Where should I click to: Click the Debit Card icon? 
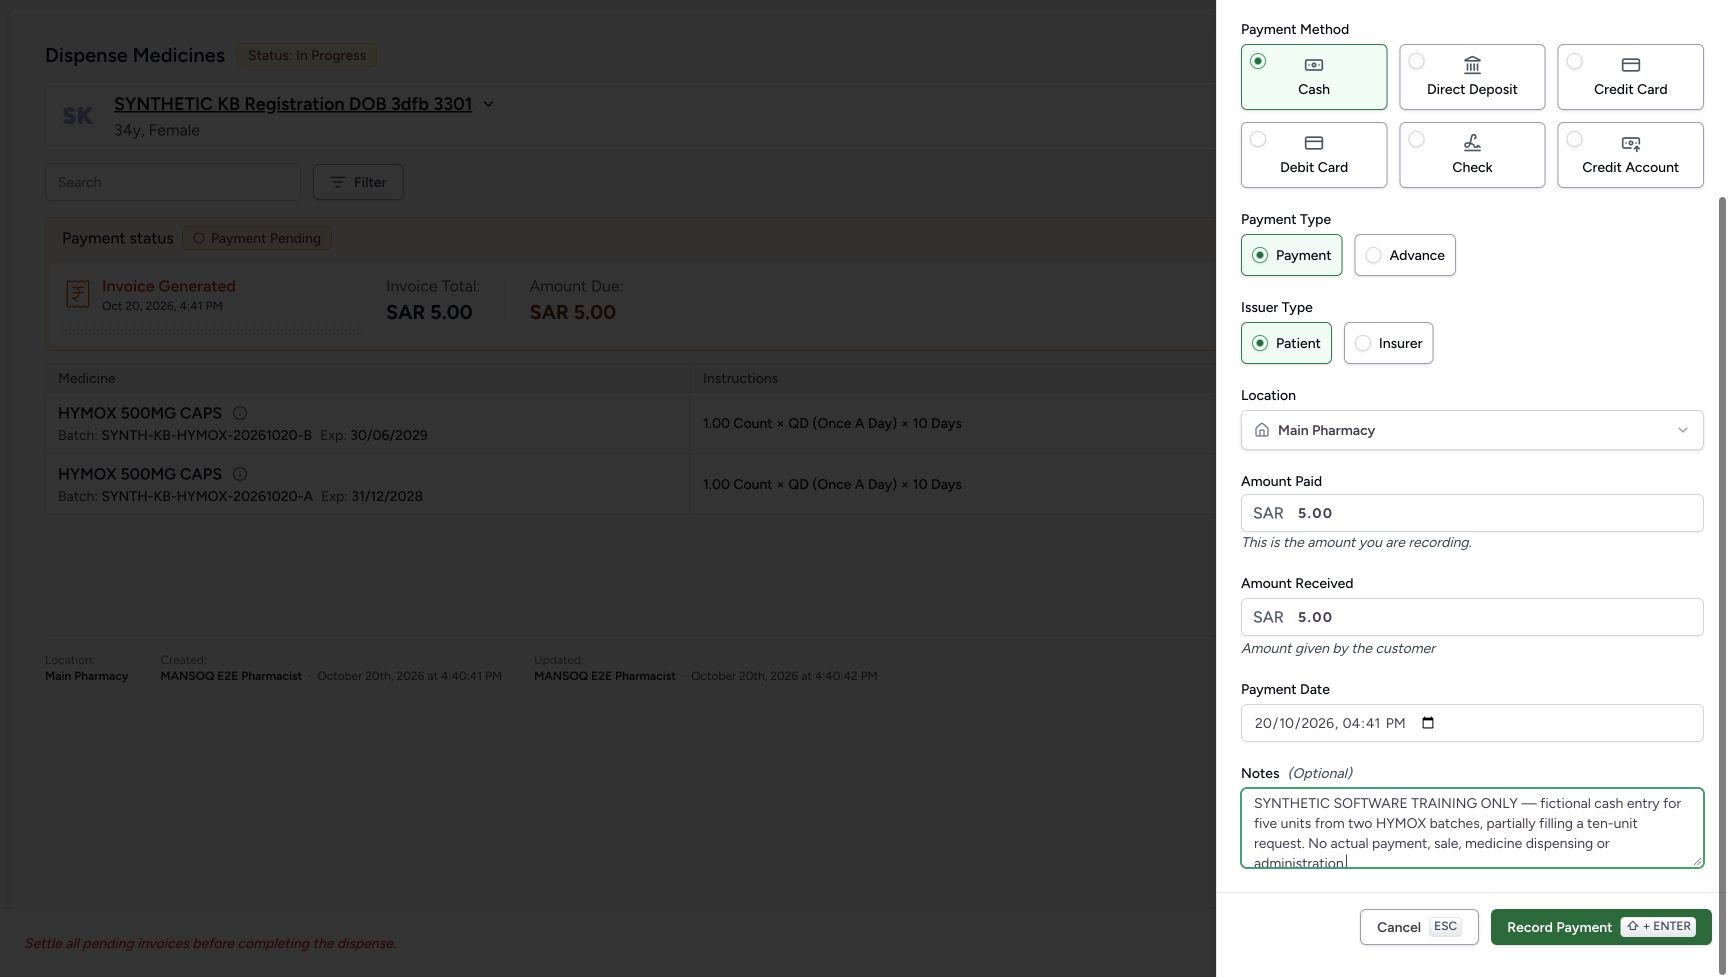pyautogui.click(x=1314, y=143)
